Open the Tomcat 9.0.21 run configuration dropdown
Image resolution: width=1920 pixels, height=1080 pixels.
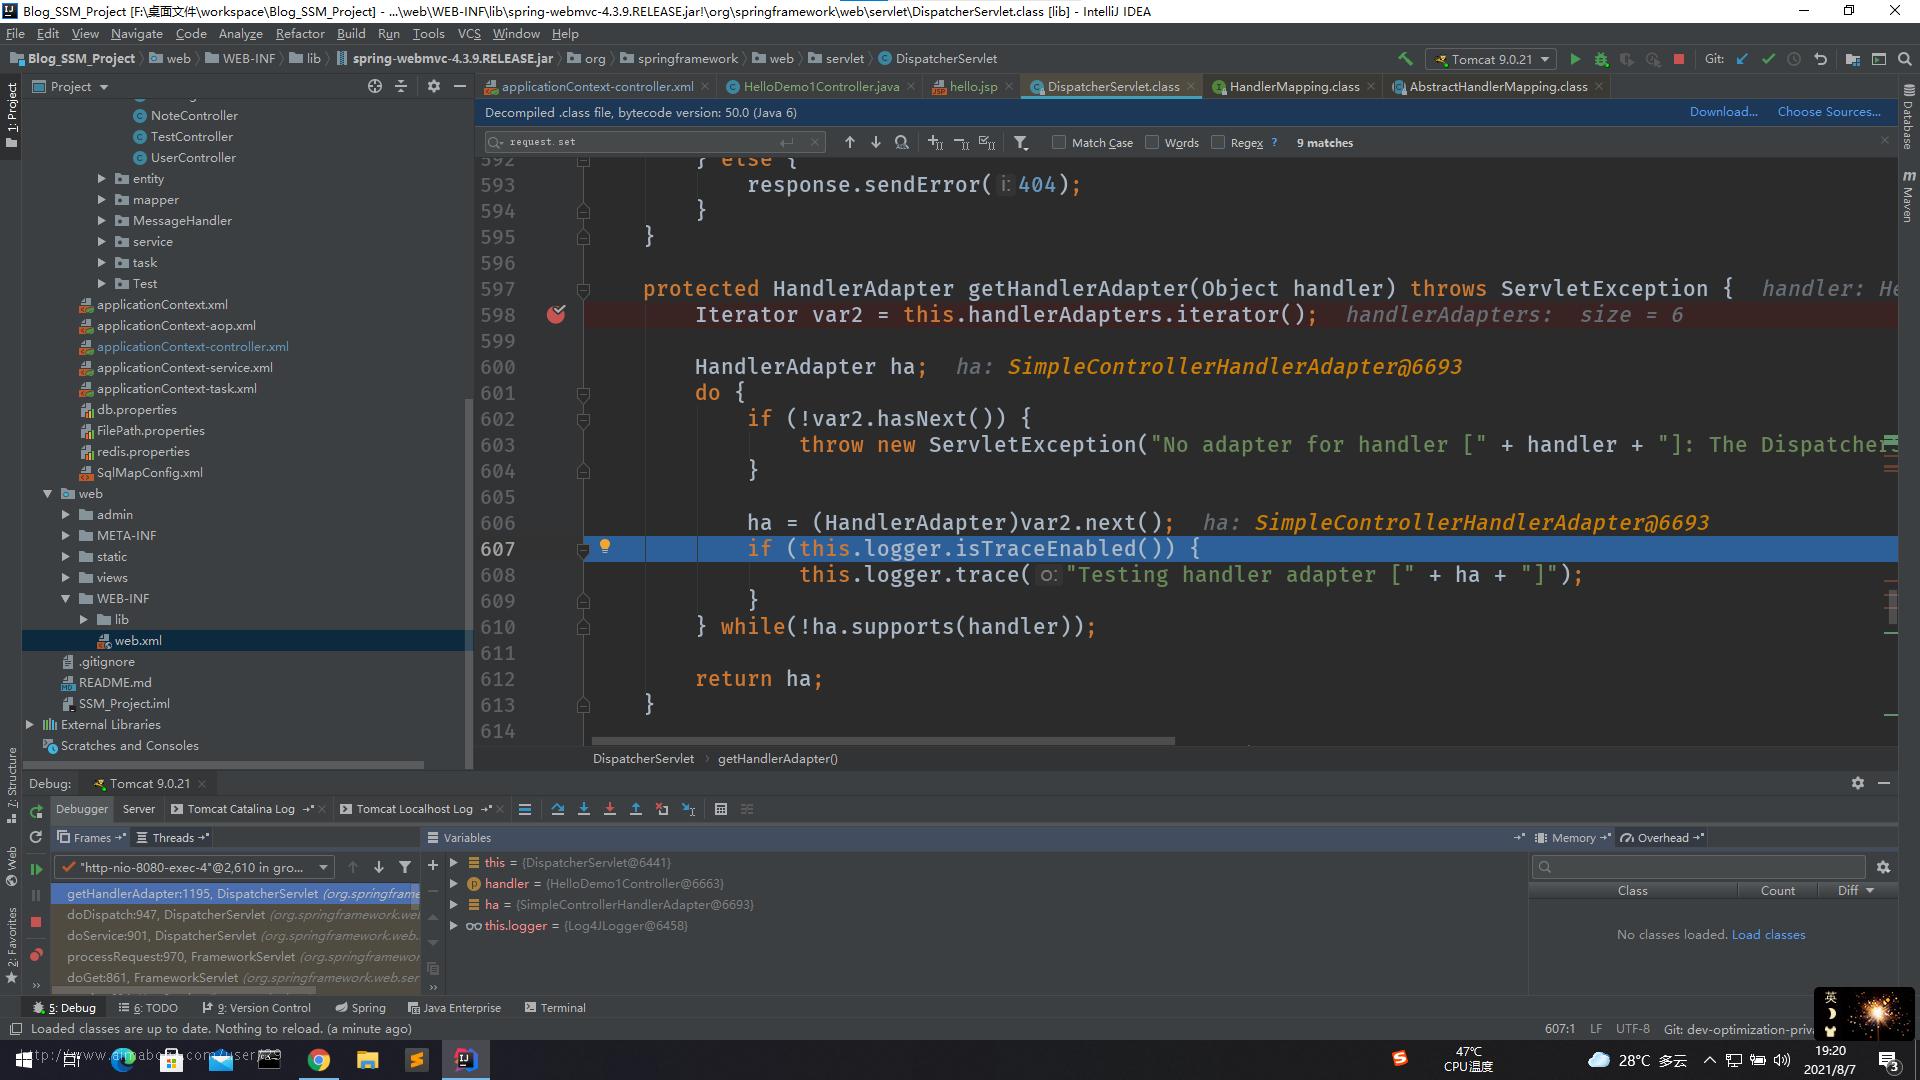pyautogui.click(x=1491, y=59)
